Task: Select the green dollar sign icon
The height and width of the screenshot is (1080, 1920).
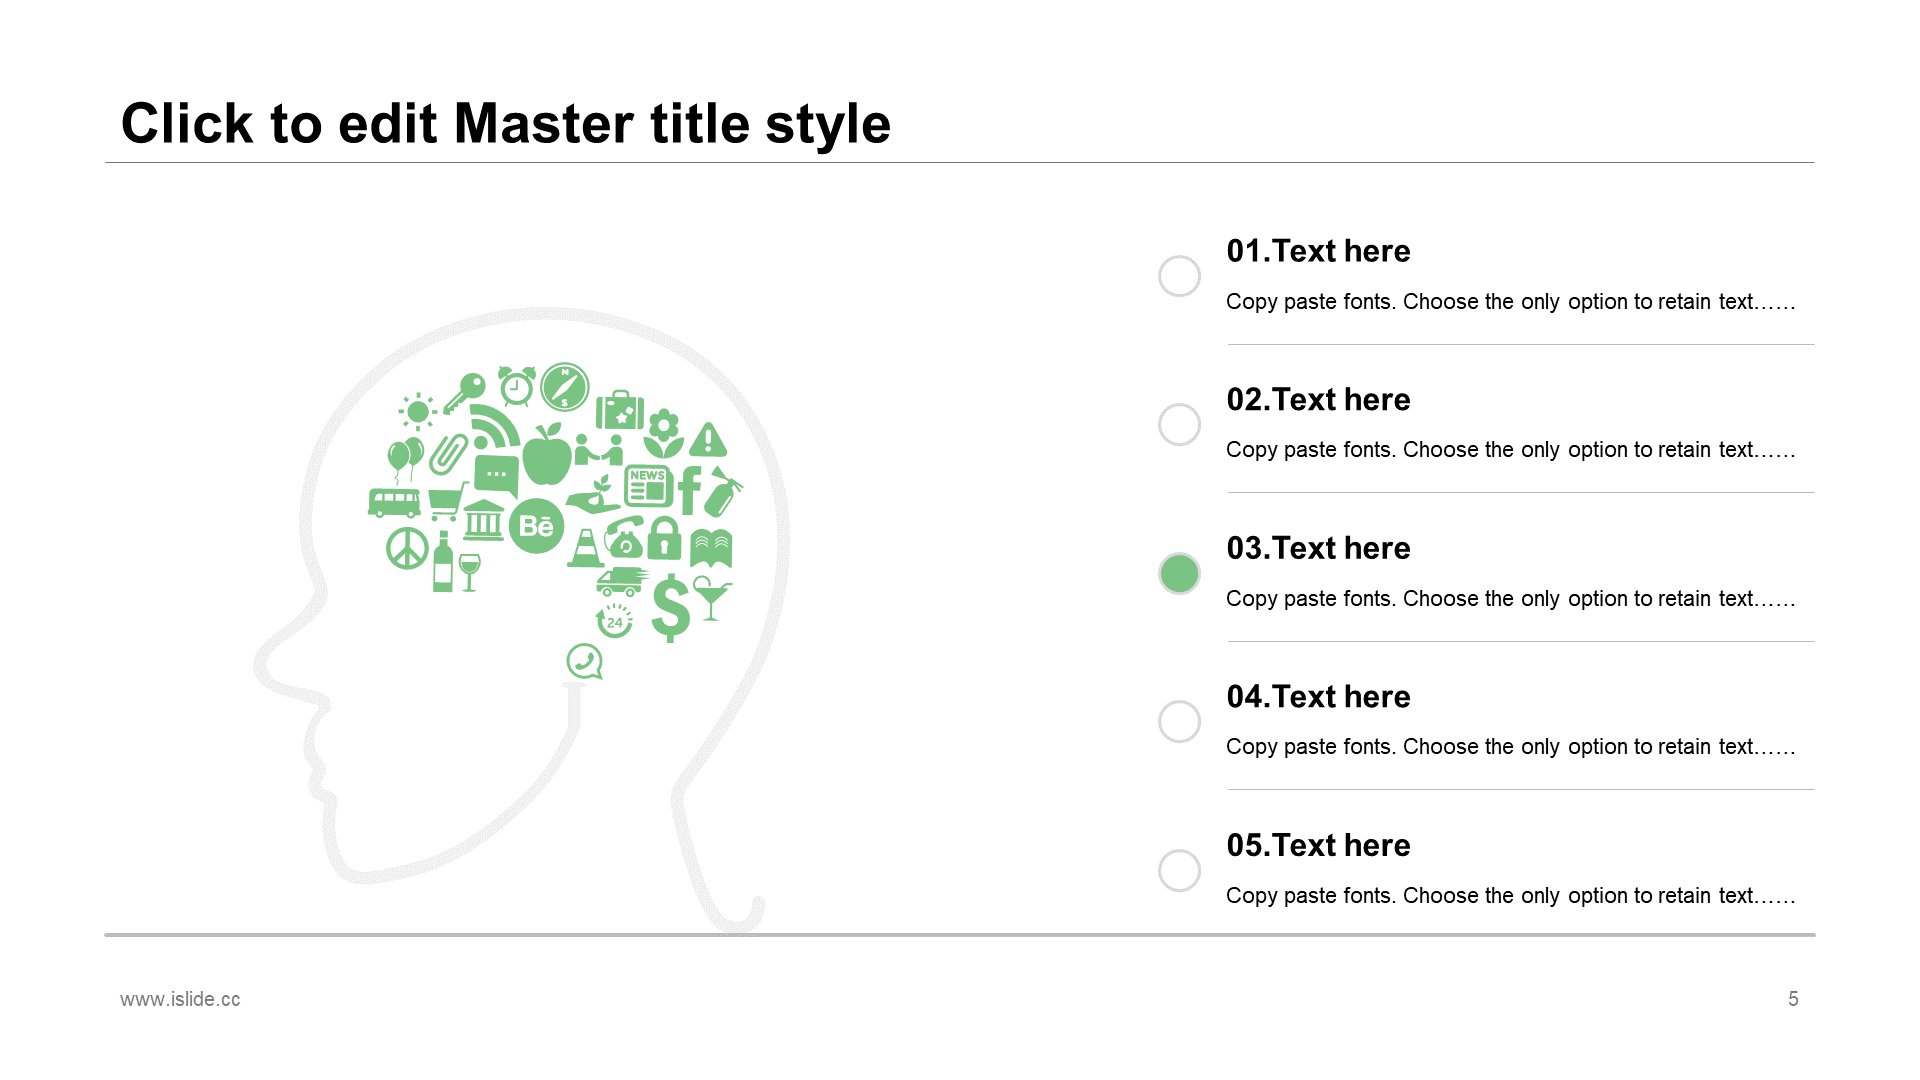Action: pos(671,608)
